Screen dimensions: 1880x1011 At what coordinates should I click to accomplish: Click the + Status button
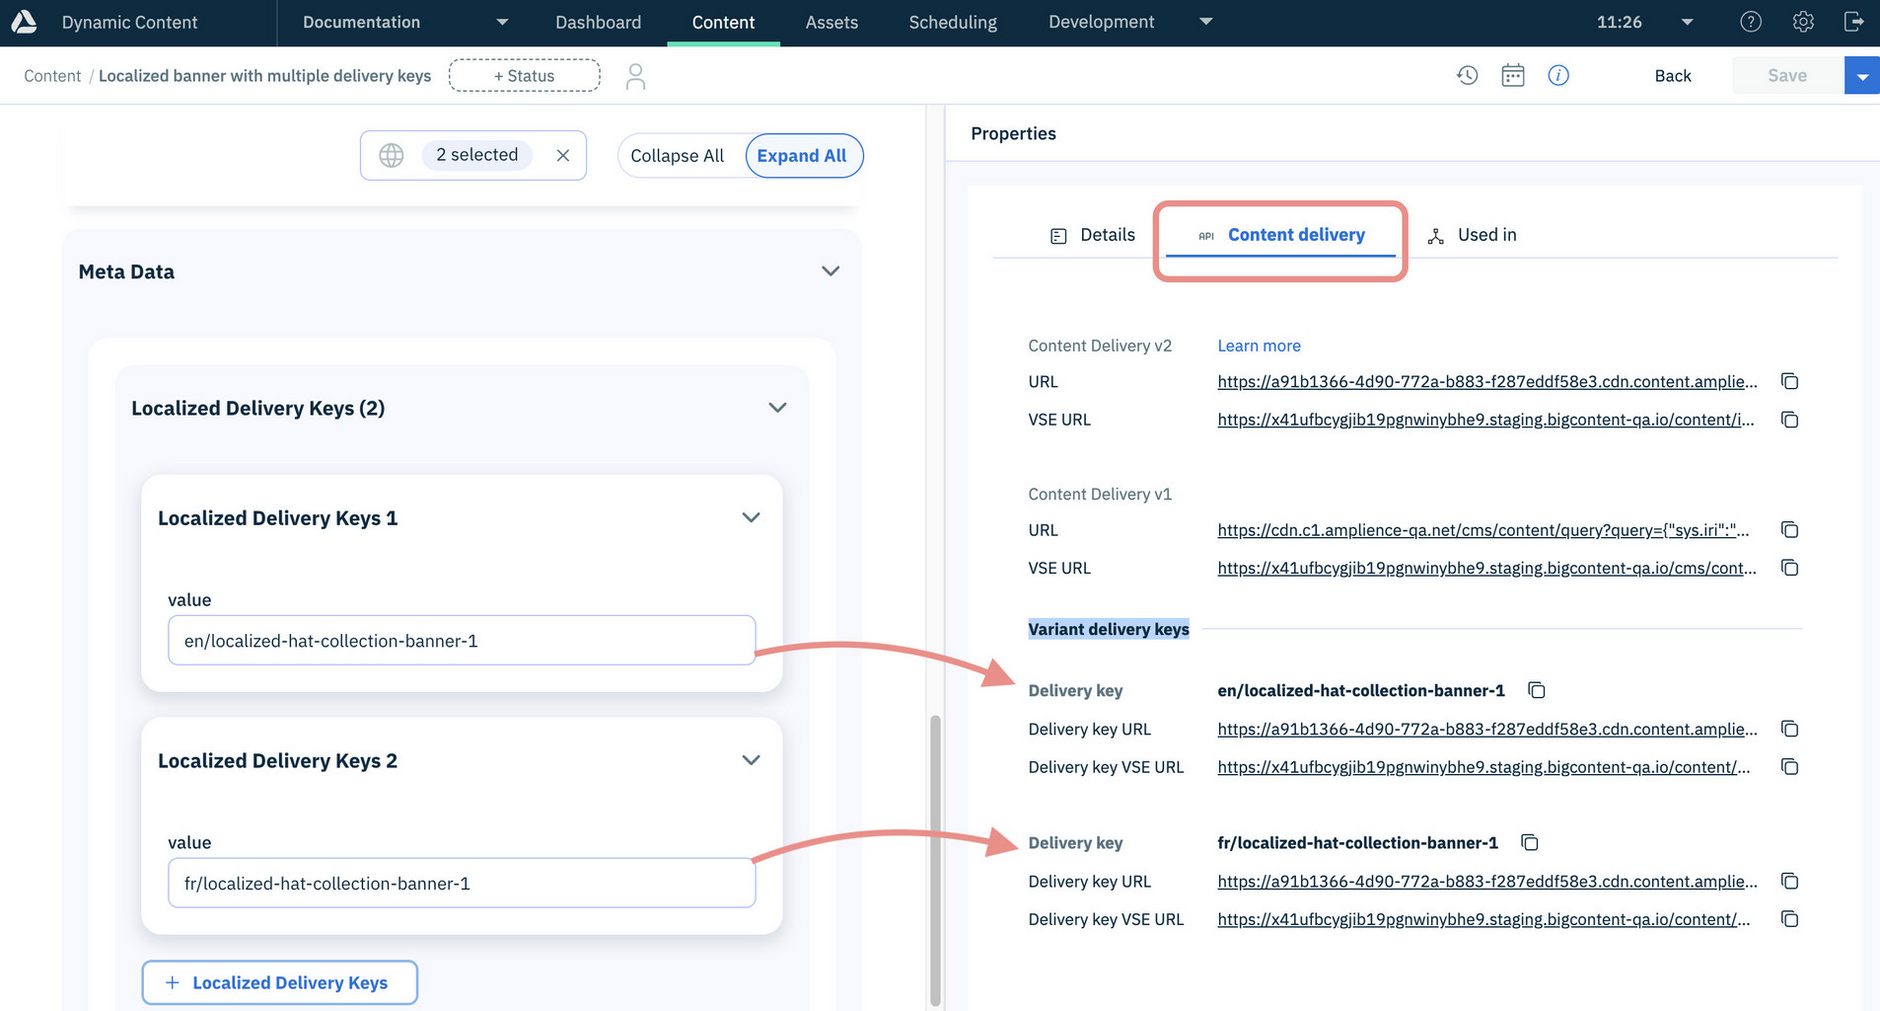pyautogui.click(x=524, y=75)
